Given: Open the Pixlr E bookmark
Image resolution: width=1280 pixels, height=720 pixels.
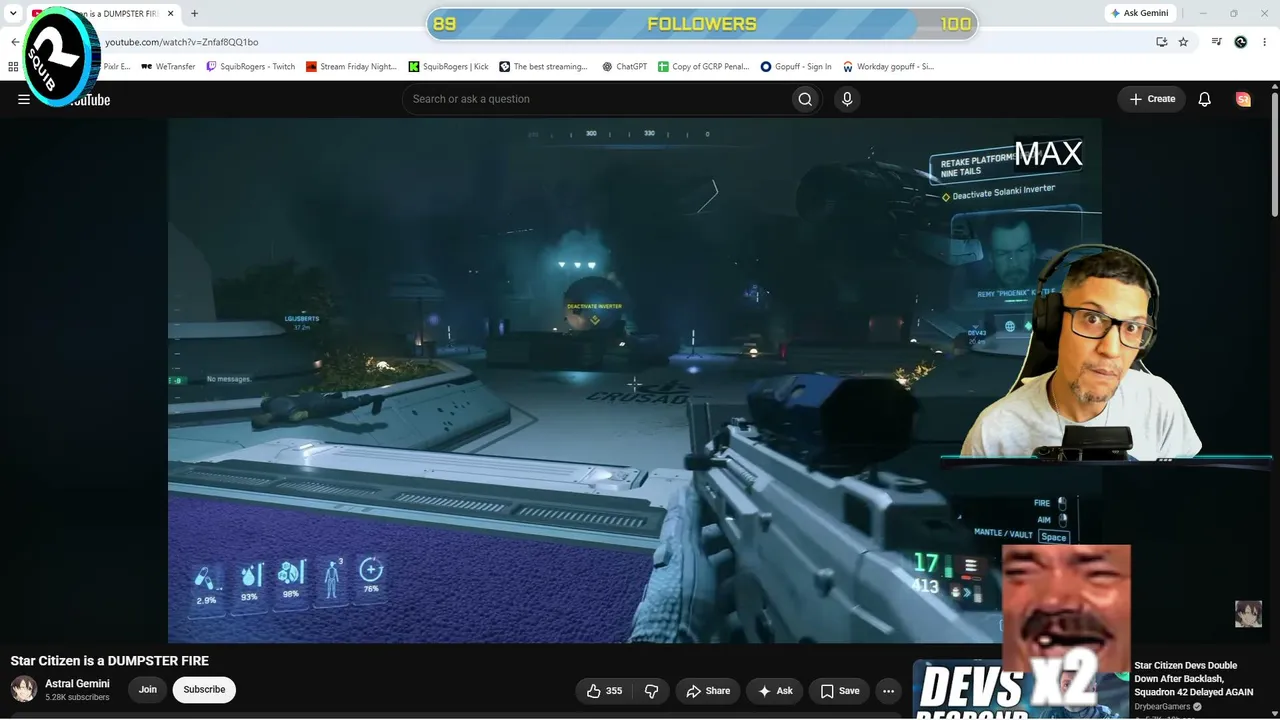Looking at the screenshot, I should point(115,67).
